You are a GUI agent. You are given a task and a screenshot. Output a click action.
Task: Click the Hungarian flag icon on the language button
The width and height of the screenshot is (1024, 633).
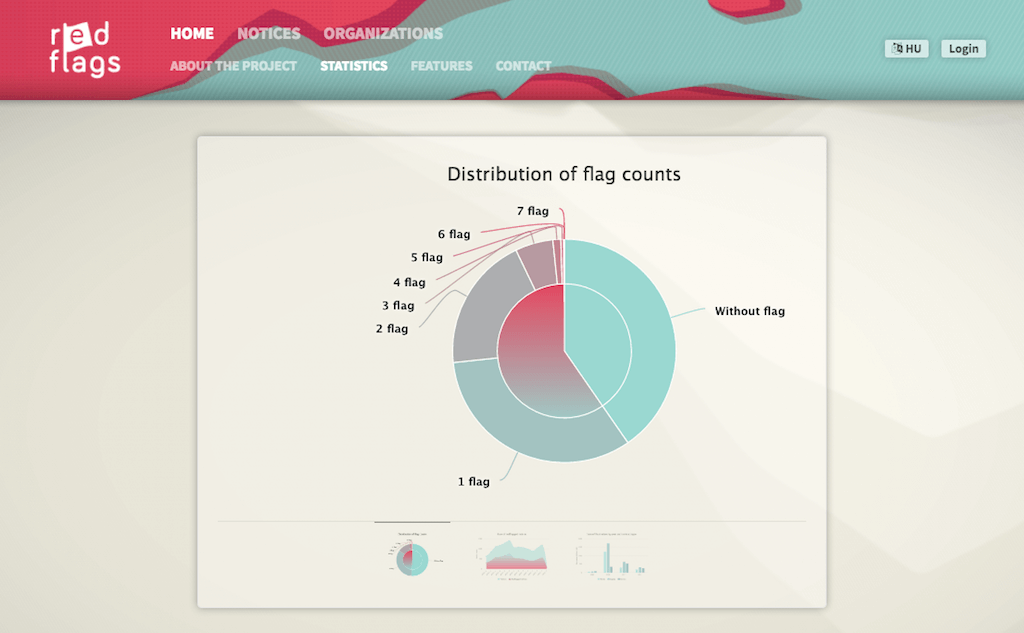pos(897,48)
